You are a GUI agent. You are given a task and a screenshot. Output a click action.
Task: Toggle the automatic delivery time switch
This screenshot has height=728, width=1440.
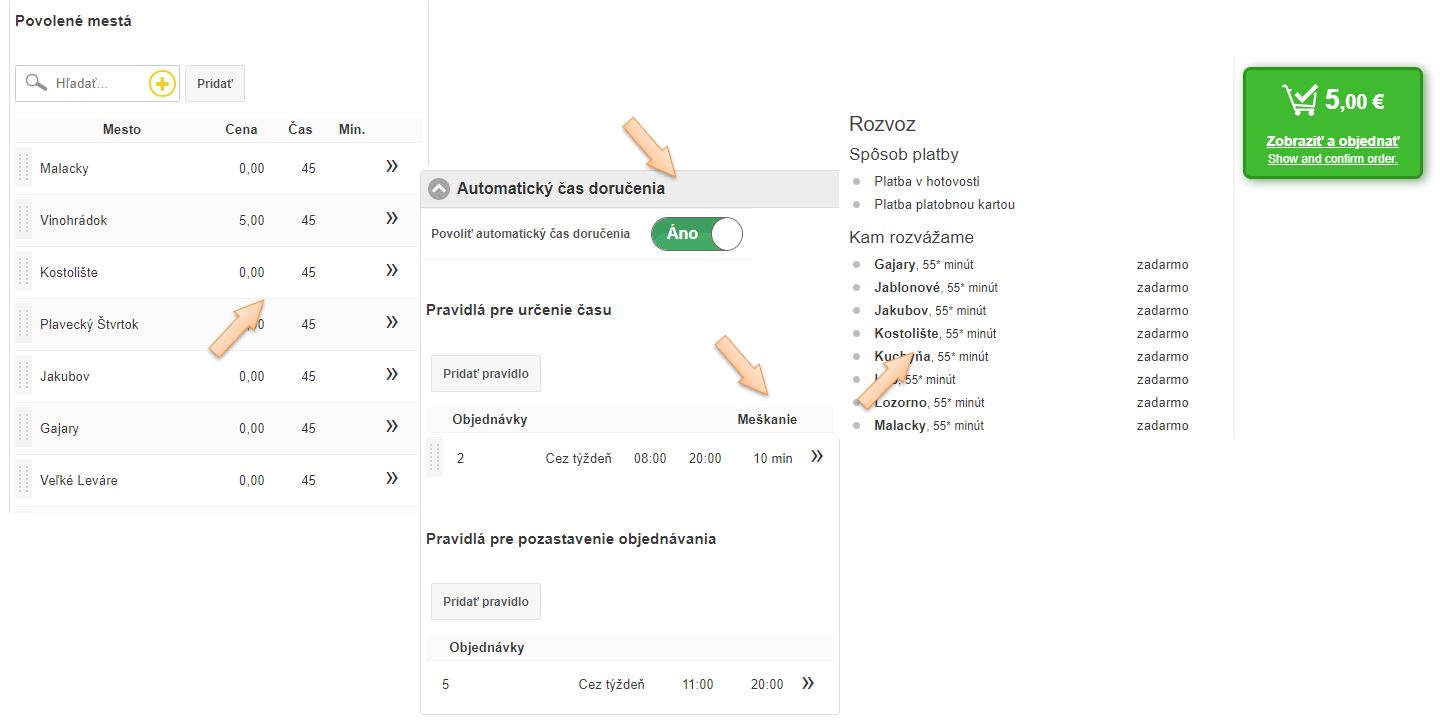click(x=696, y=234)
